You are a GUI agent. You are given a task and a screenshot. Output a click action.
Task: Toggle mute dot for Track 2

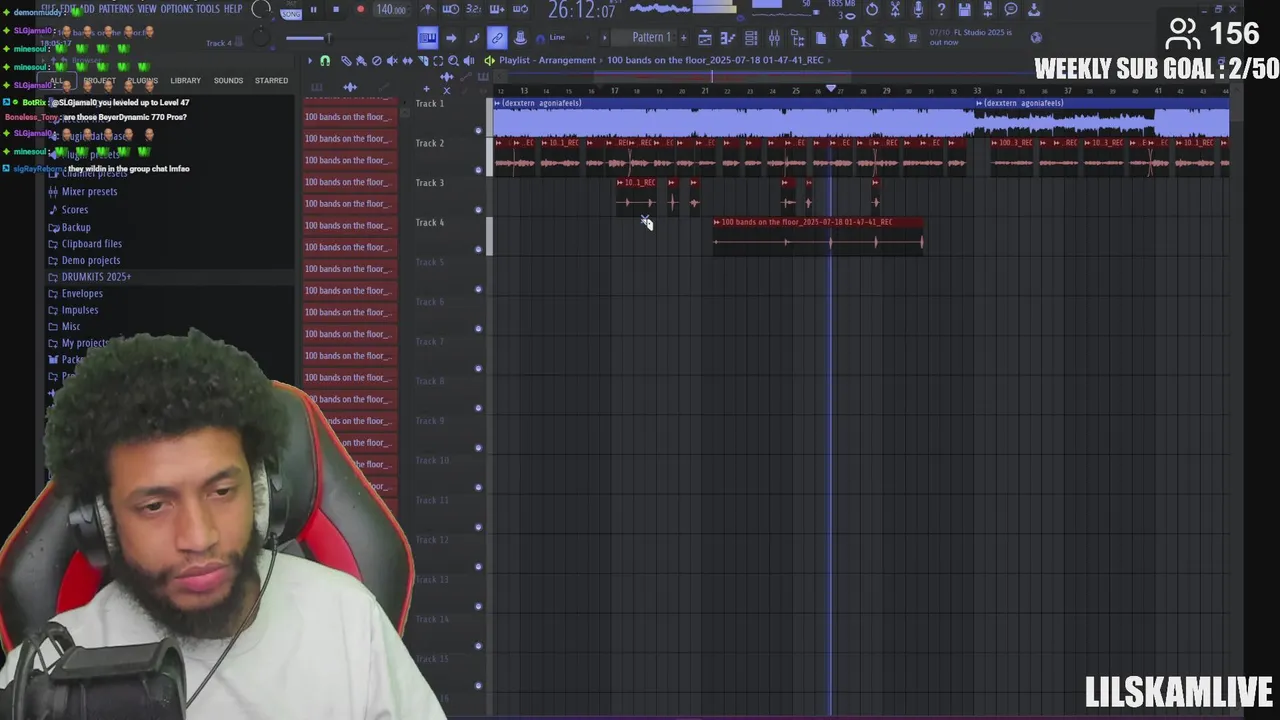(x=478, y=170)
